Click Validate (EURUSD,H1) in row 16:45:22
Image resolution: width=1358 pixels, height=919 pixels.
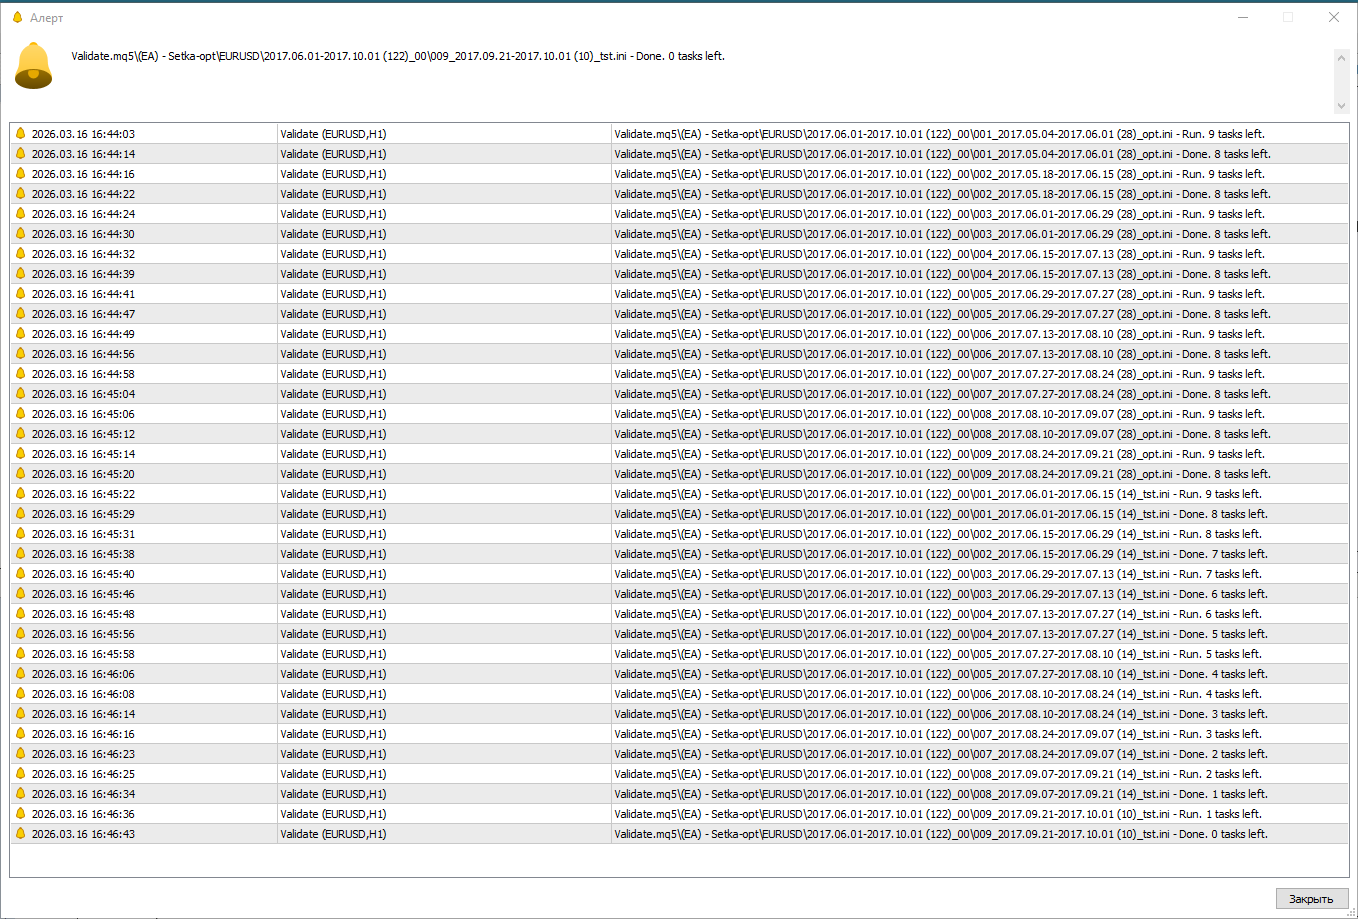tap(333, 494)
